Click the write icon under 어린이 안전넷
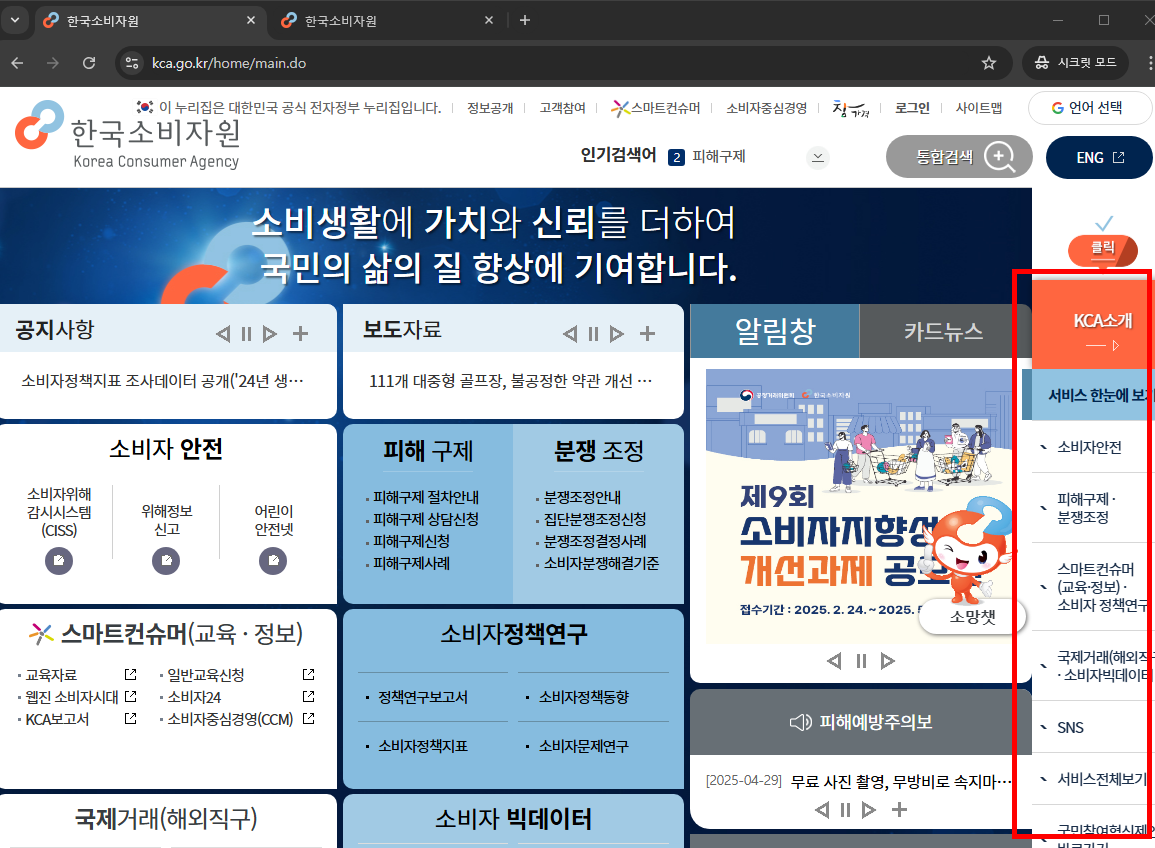Image resolution: width=1155 pixels, height=848 pixels. 273,561
